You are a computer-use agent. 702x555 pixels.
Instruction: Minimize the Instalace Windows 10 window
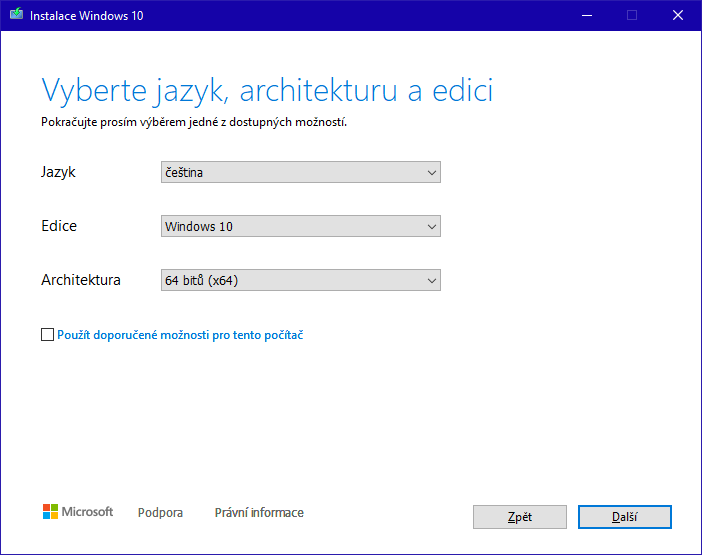tap(586, 15)
